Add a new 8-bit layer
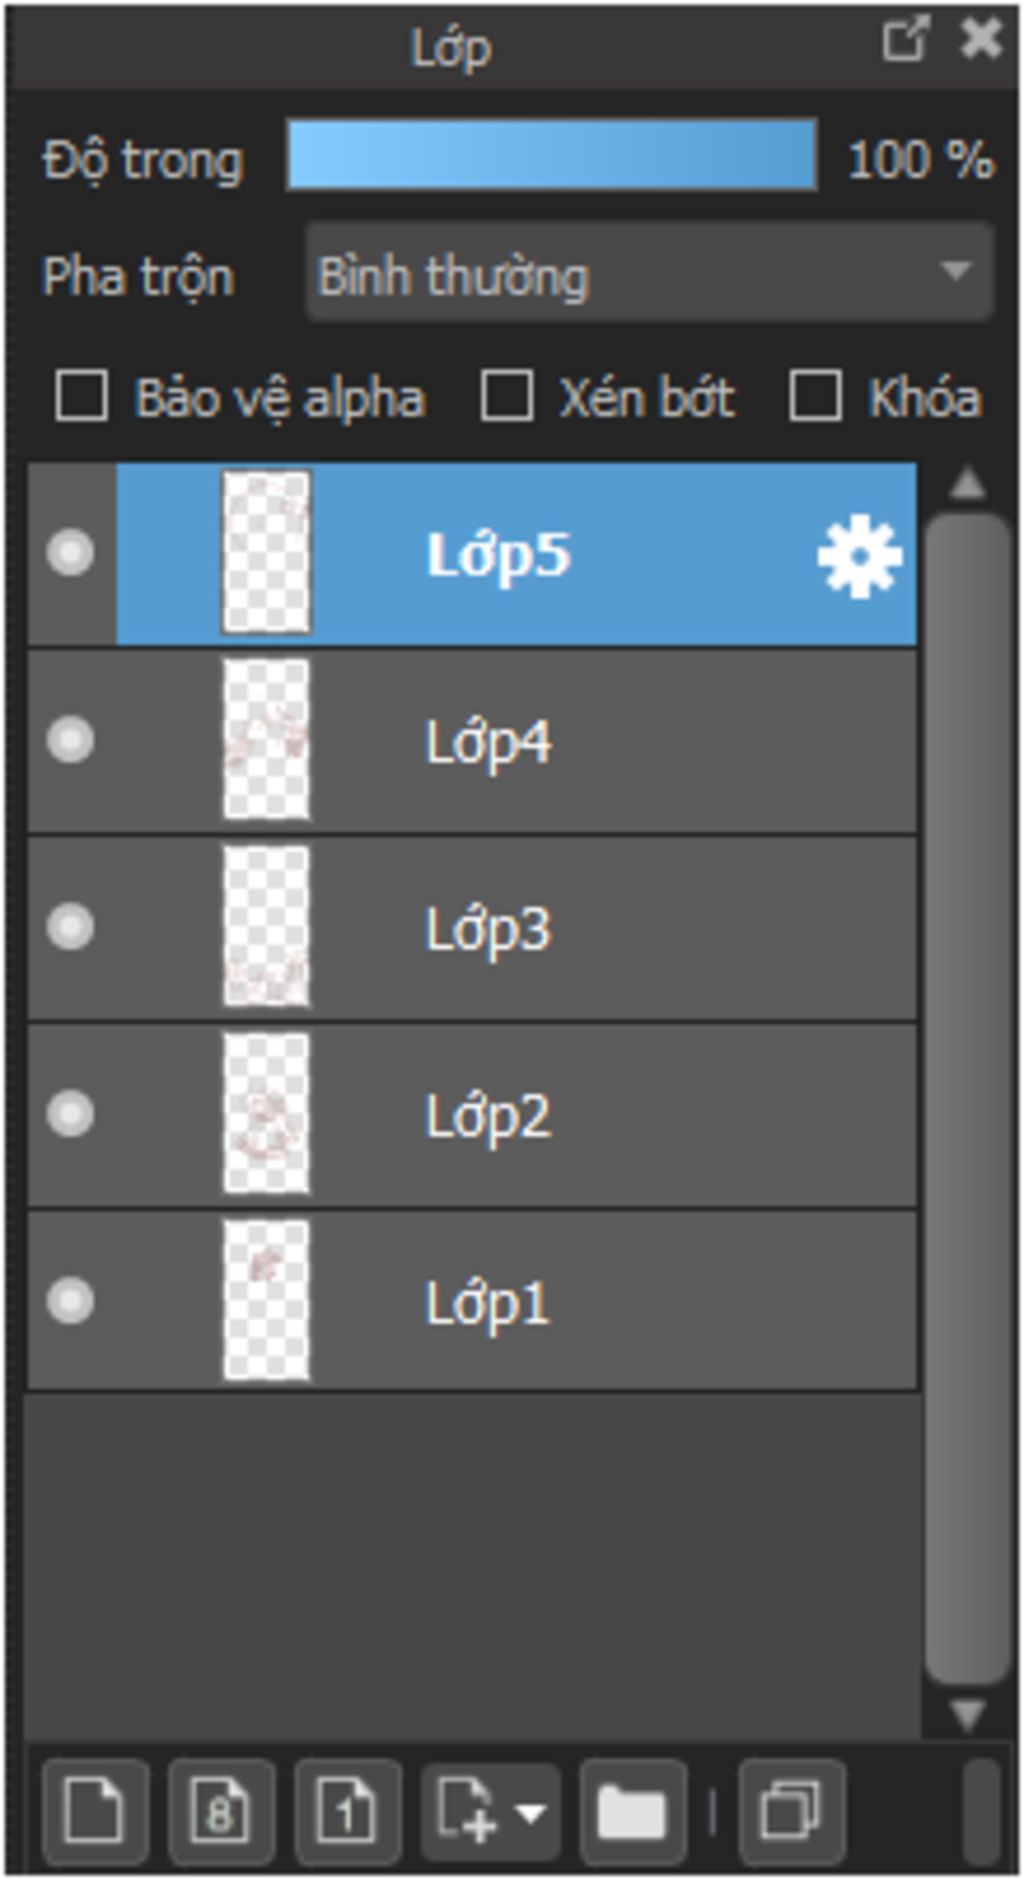This screenshot has height=1880, width=1024. click(x=221, y=1811)
